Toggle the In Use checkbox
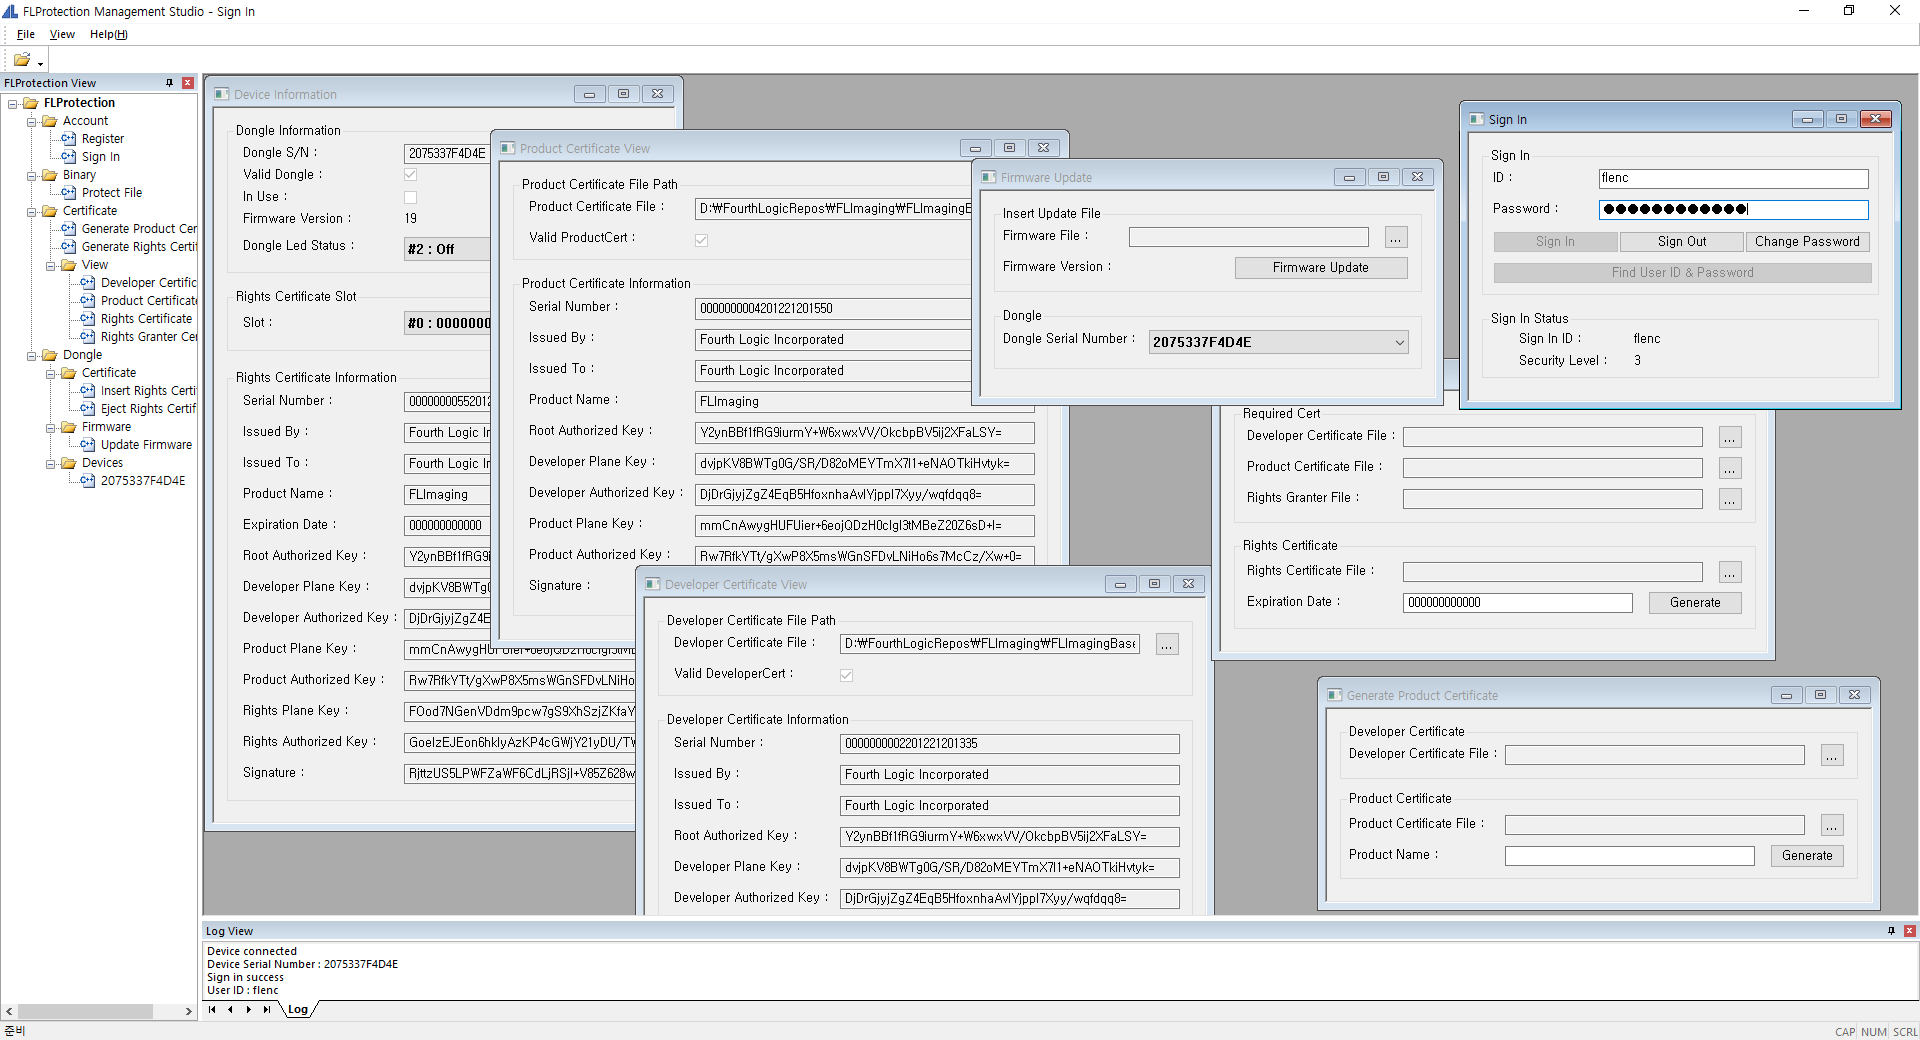 pos(410,198)
